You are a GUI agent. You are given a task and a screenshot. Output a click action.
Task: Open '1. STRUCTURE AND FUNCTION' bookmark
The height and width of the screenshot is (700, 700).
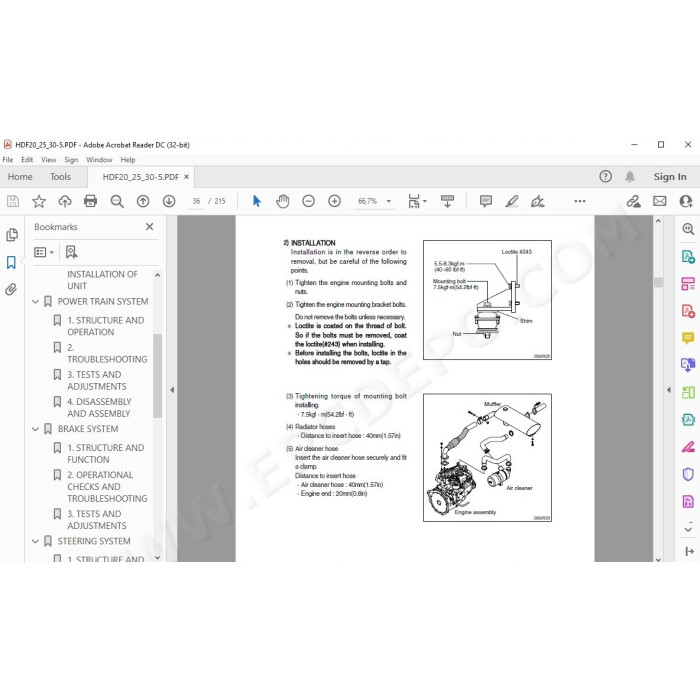click(x=105, y=454)
